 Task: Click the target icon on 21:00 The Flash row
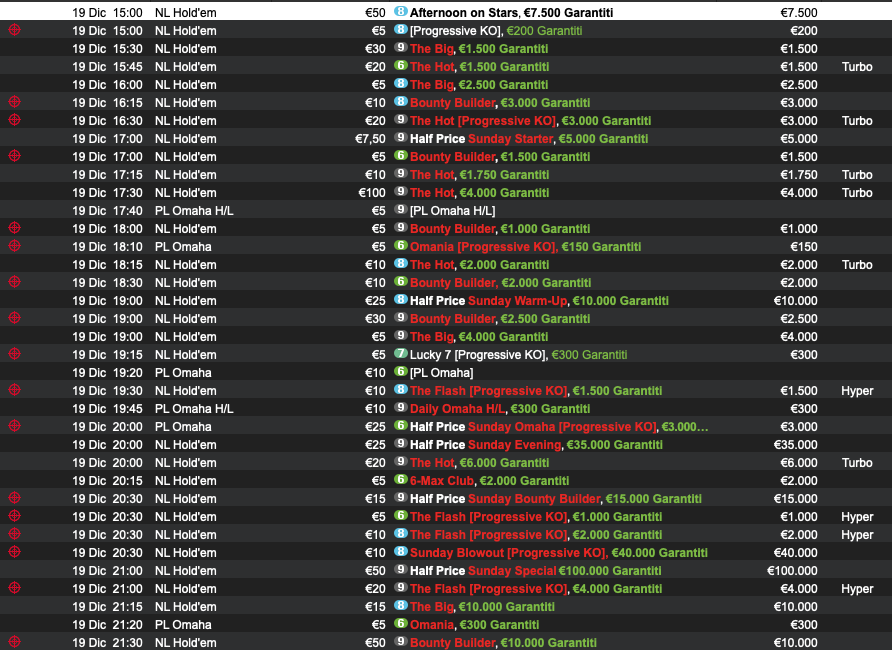[x=15, y=587]
